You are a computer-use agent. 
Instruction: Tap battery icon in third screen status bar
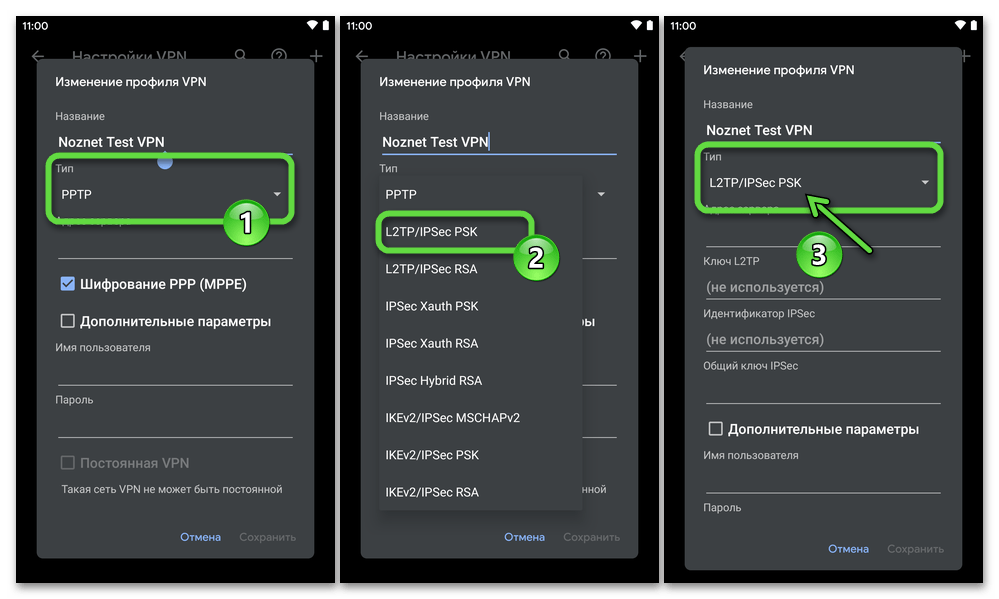974,25
